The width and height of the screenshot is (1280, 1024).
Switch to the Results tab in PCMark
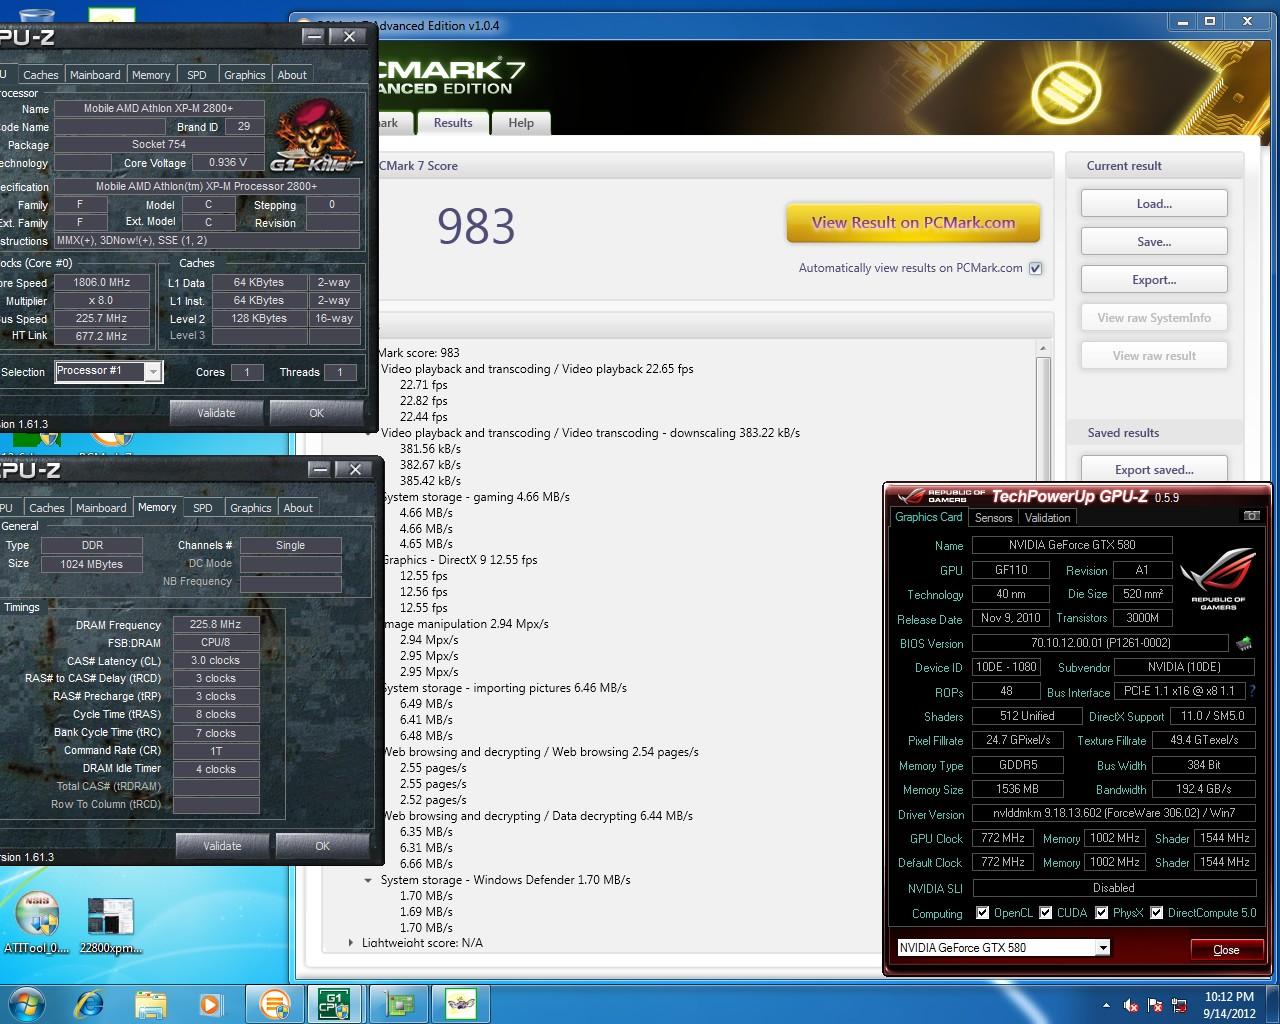[453, 123]
